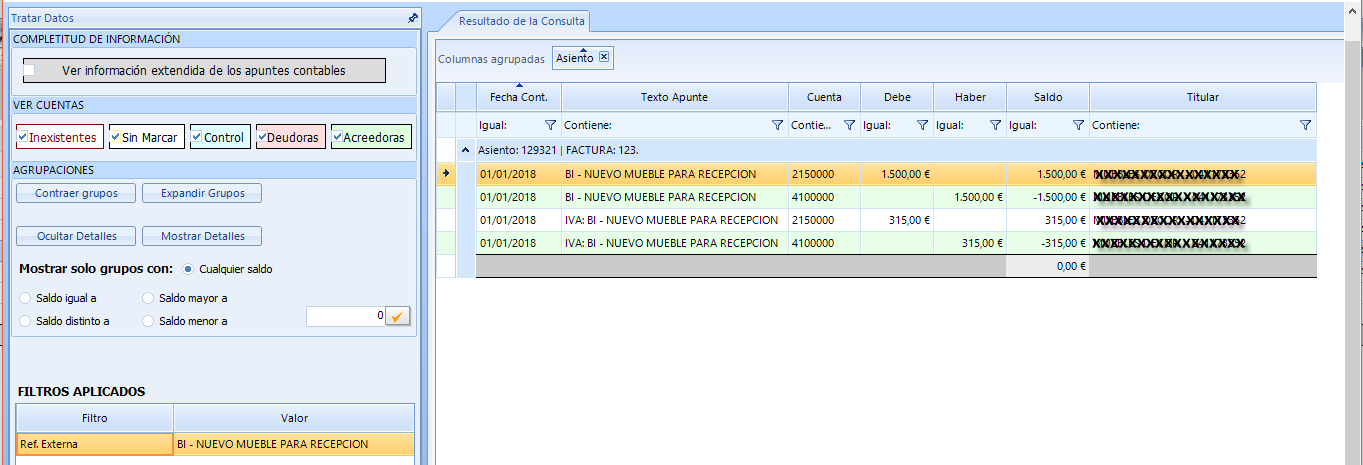Open Igual operator under Debe
Image resolution: width=1363 pixels, height=465 pixels.
[x=877, y=126]
